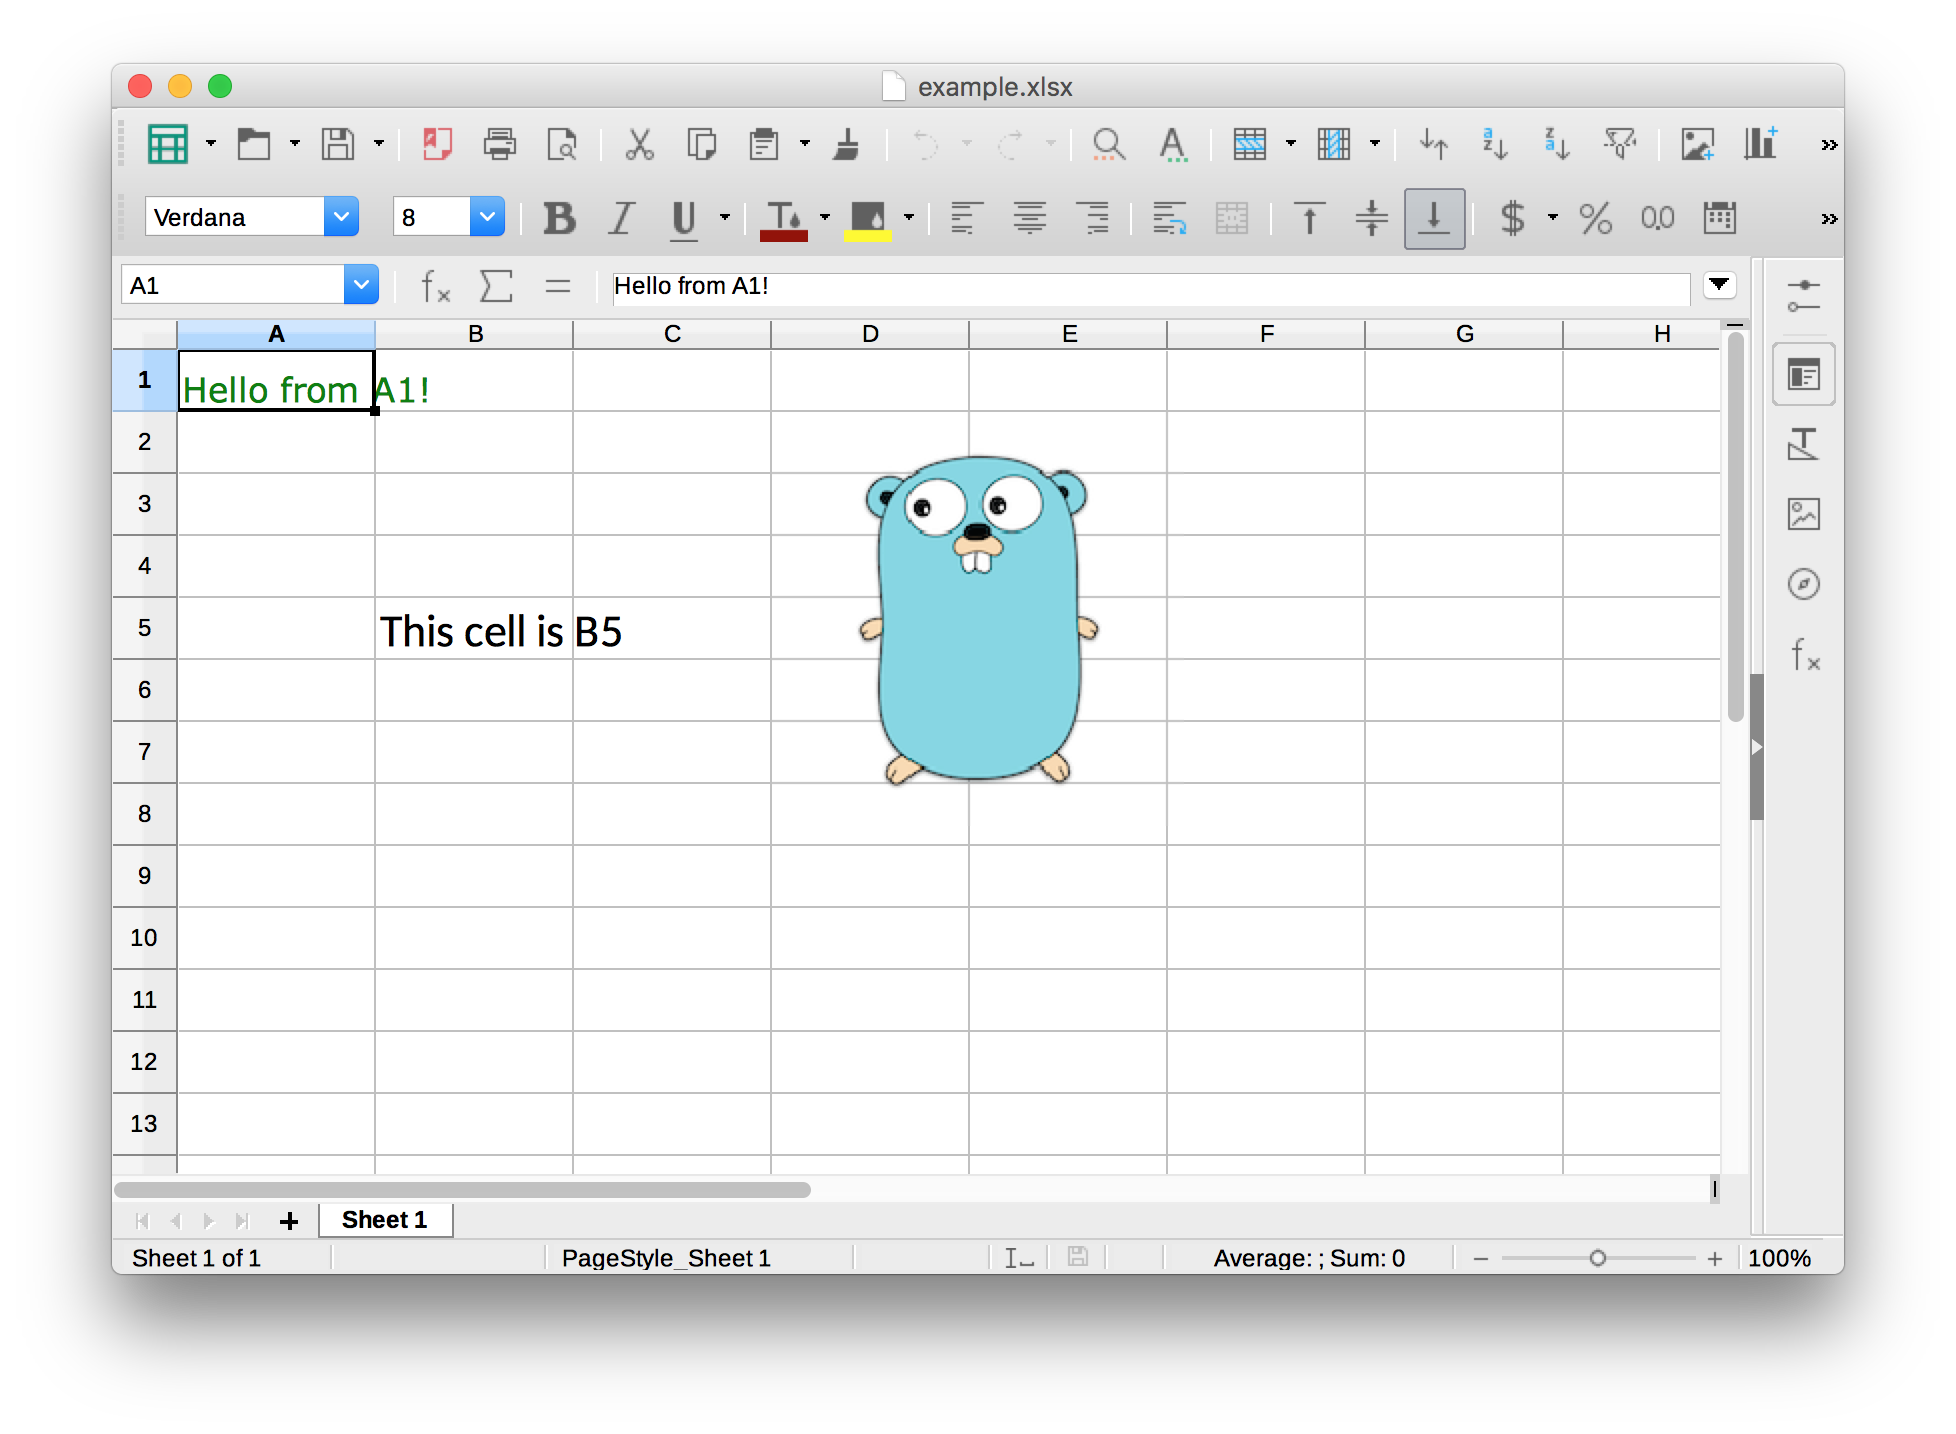Click the Insert Chart icon
The width and height of the screenshot is (1956, 1434).
click(x=1760, y=145)
